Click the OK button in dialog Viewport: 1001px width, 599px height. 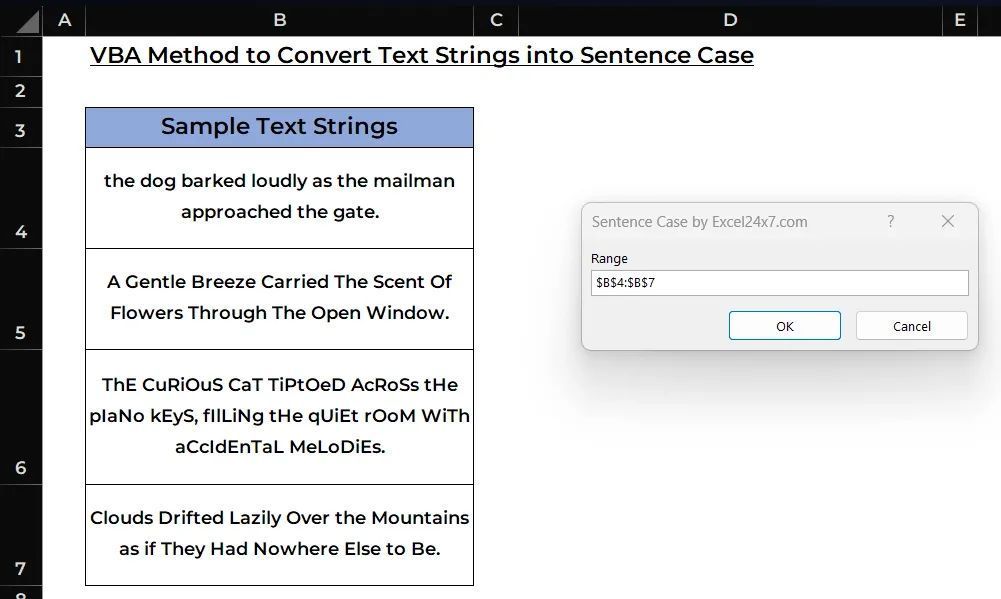pos(784,326)
